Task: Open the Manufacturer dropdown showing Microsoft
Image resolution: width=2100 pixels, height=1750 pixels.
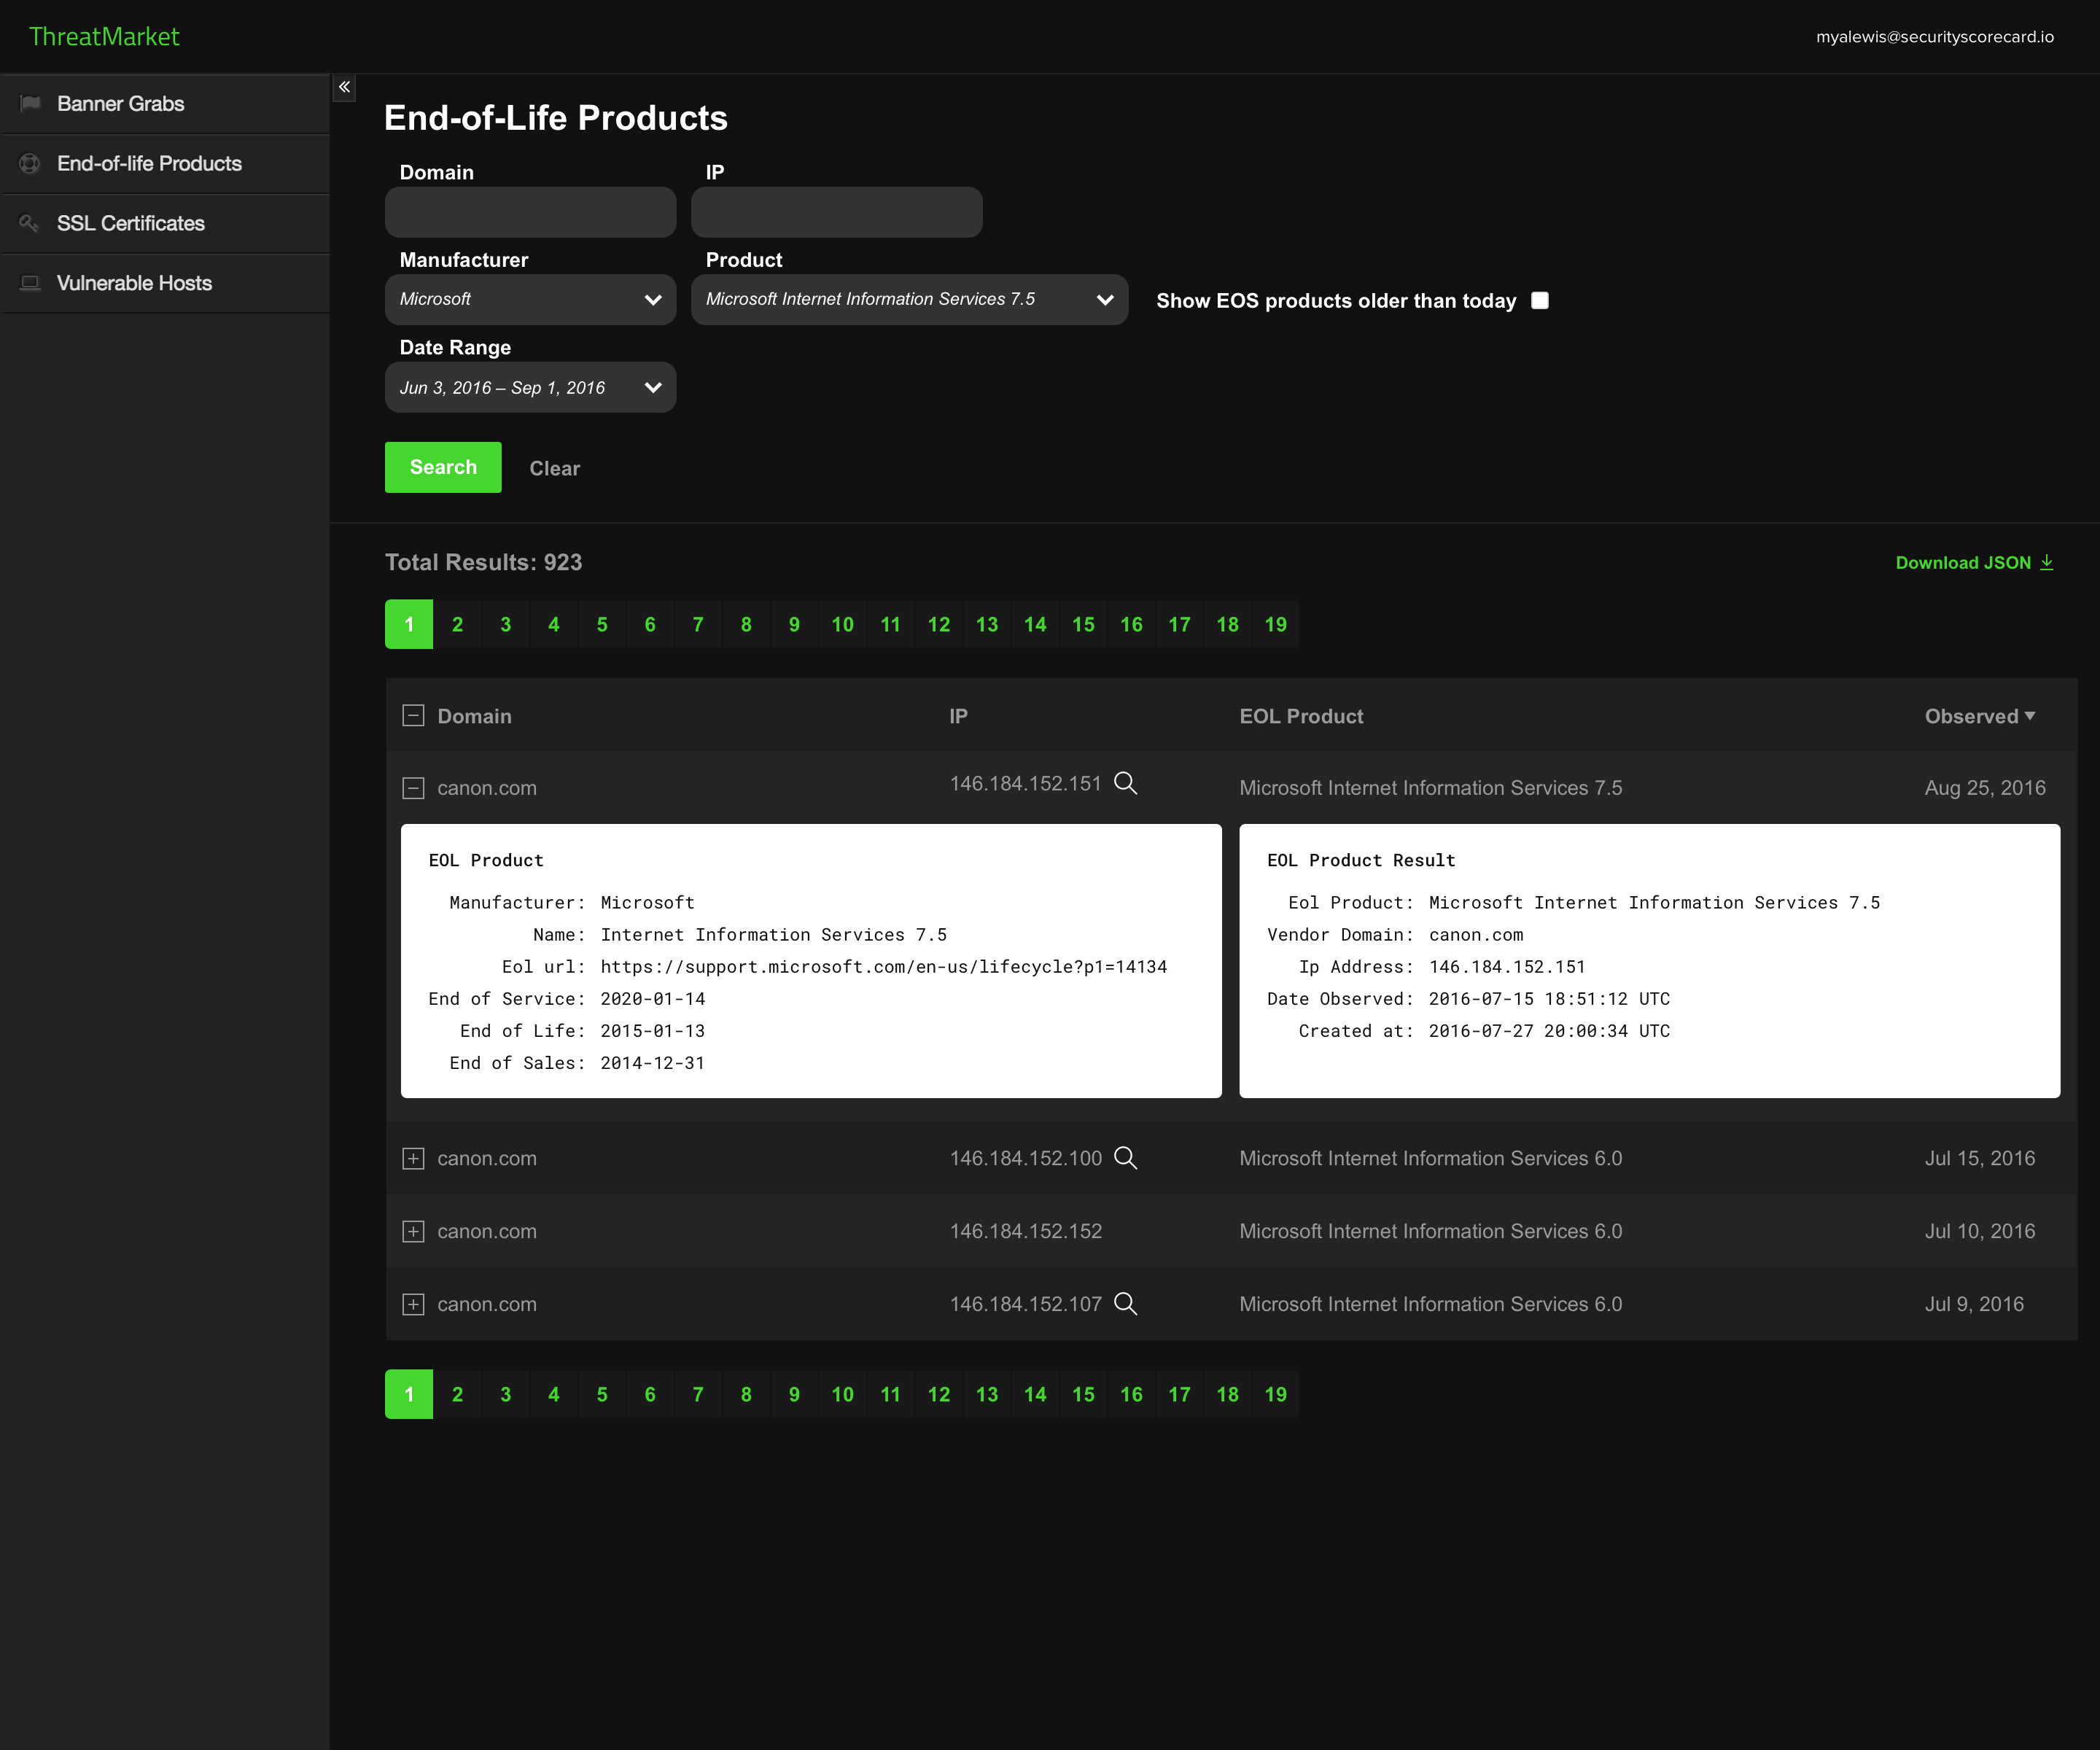Action: pyautogui.click(x=530, y=299)
